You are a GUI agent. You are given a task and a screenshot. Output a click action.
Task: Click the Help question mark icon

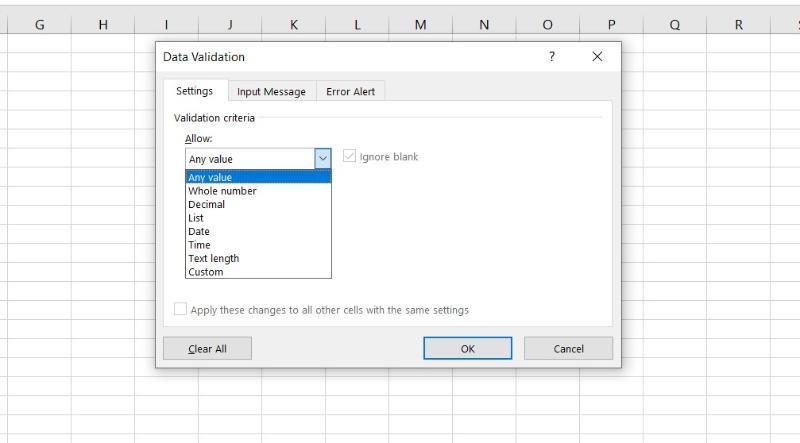coord(552,57)
